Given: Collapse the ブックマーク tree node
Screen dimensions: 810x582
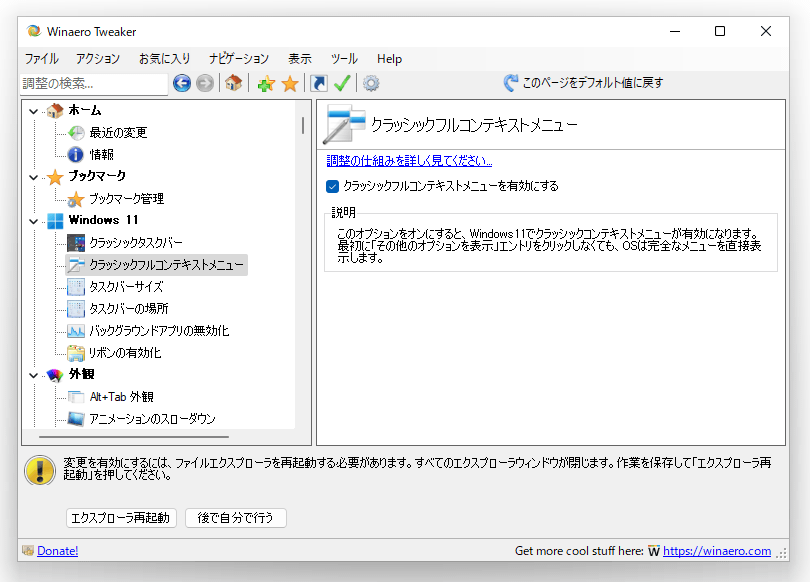Looking at the screenshot, I should tap(34, 177).
